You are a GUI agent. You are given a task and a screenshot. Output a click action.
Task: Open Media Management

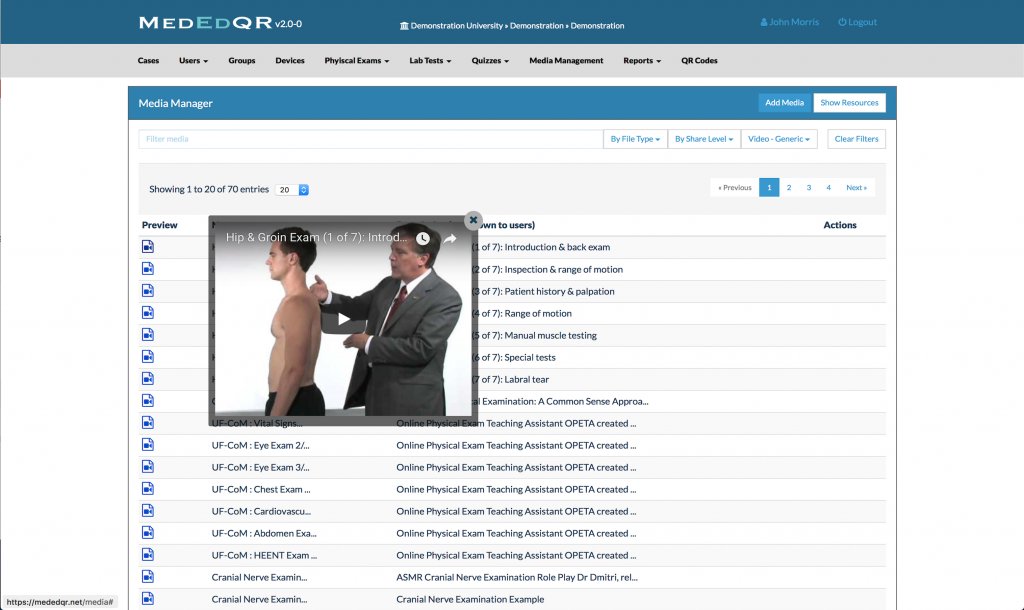(x=566, y=61)
